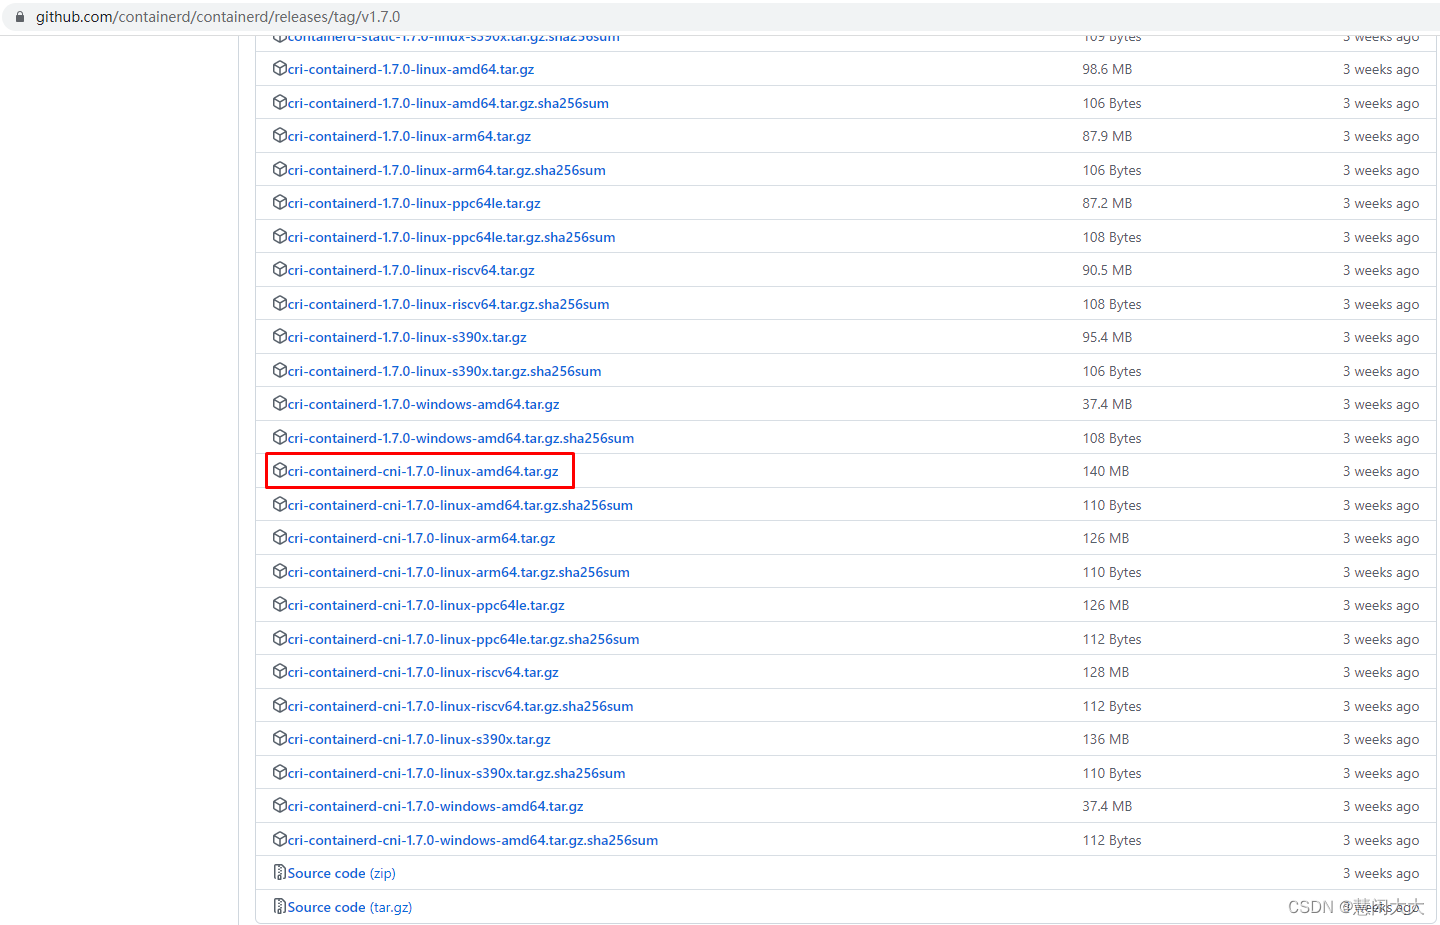Screen dimensions: 1440x925
Task: Click package icon of cri-containerd-cni-1.7.0-linux-s390x.tar.gz.sha256sum
Action: 280,772
